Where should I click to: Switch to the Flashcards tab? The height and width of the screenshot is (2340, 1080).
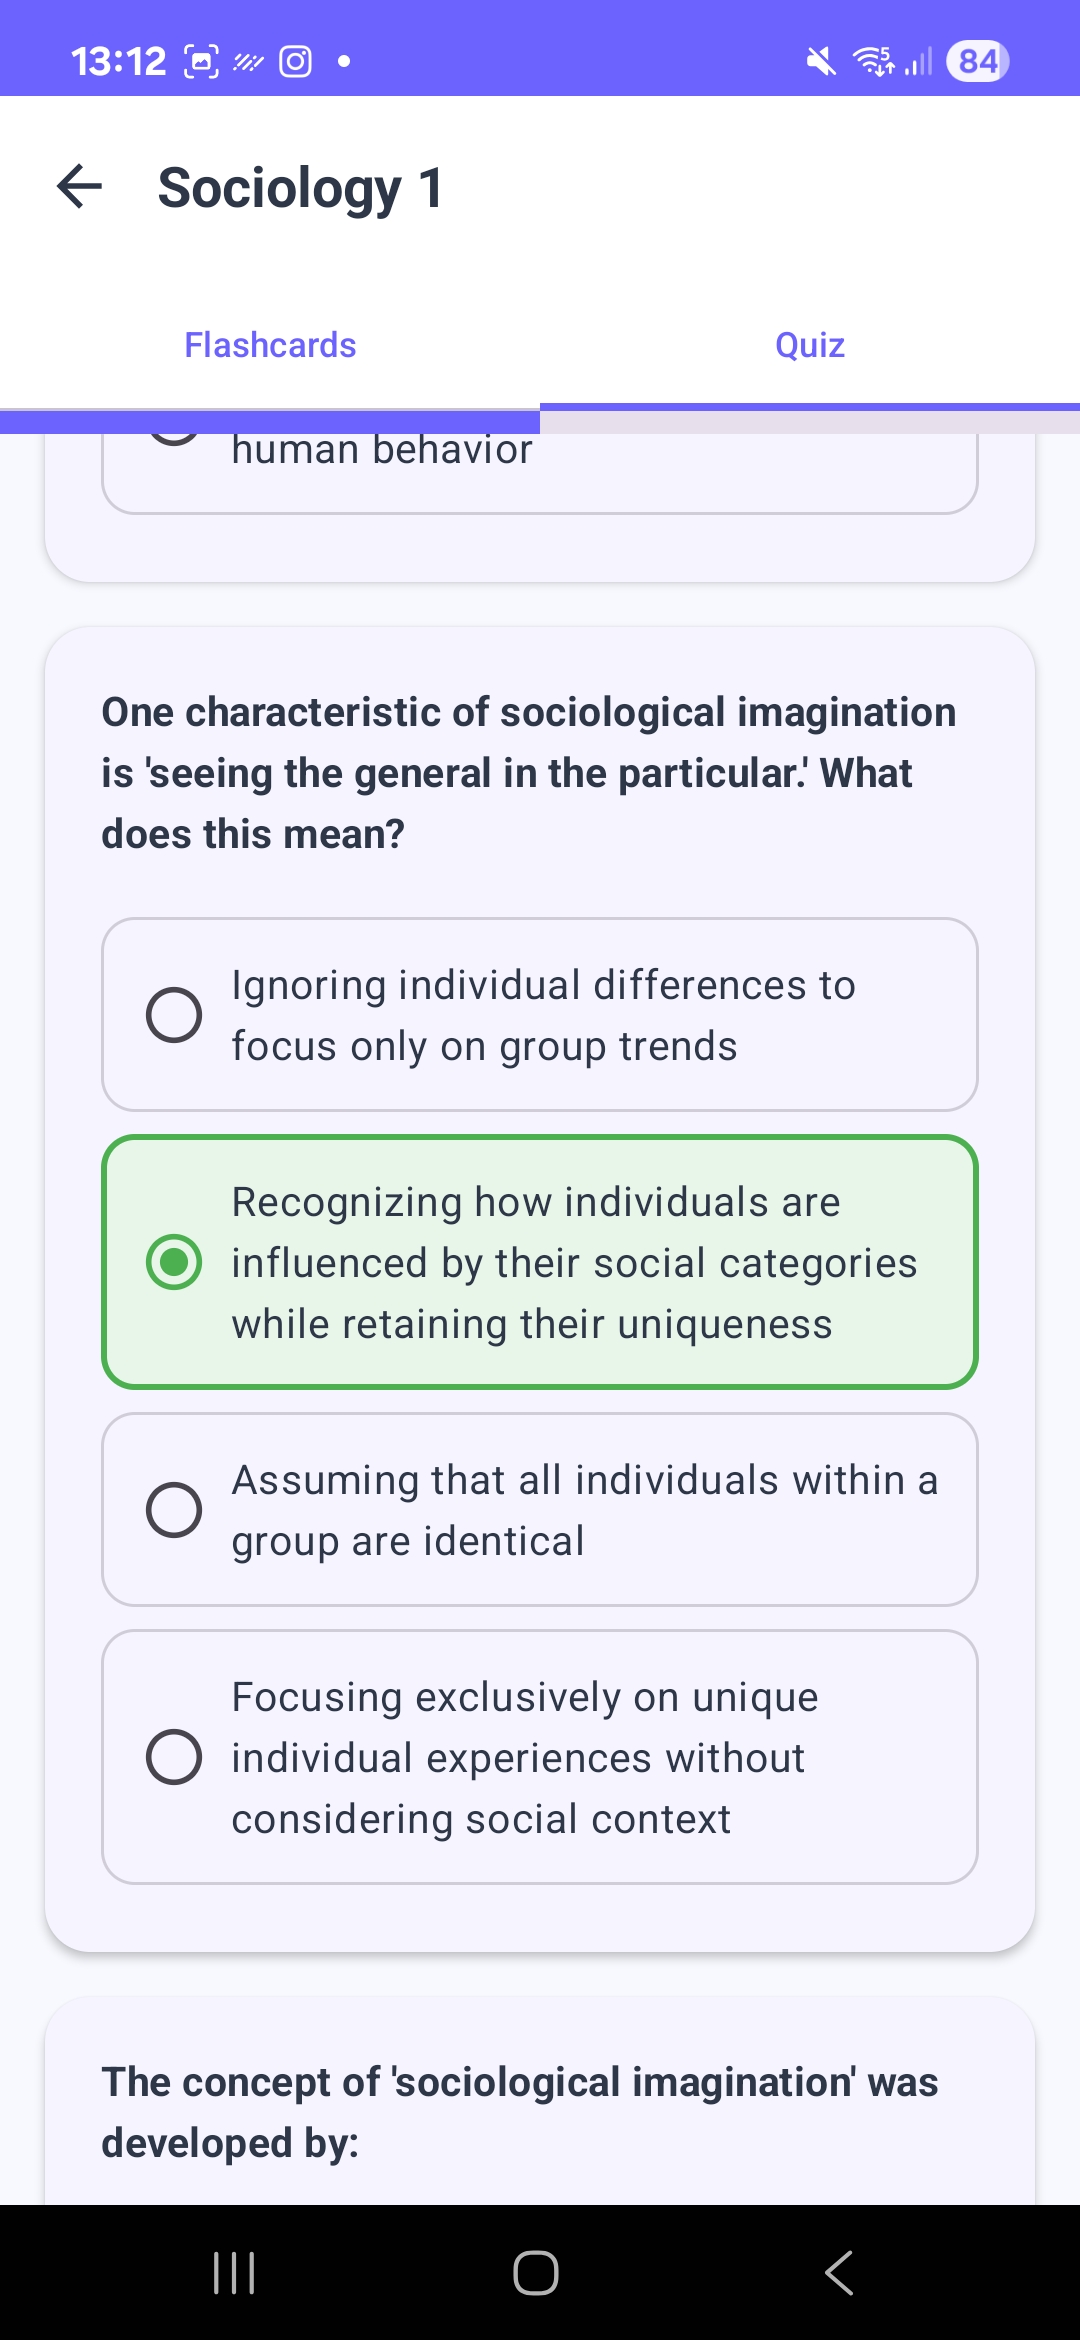270,345
